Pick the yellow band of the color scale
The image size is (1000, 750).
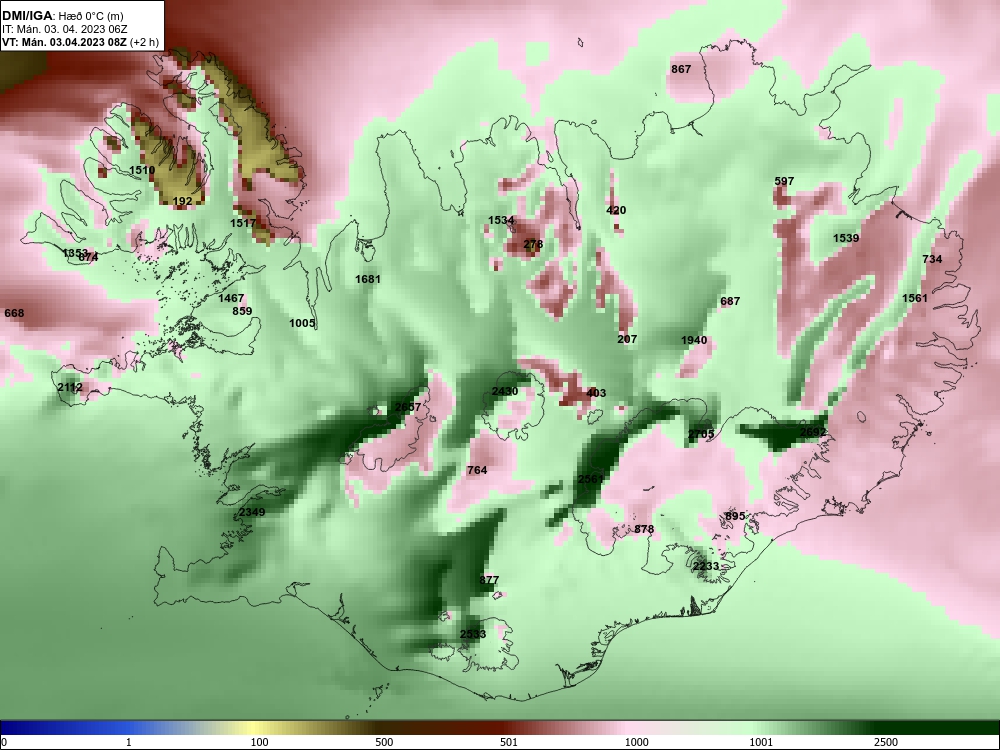click(255, 728)
